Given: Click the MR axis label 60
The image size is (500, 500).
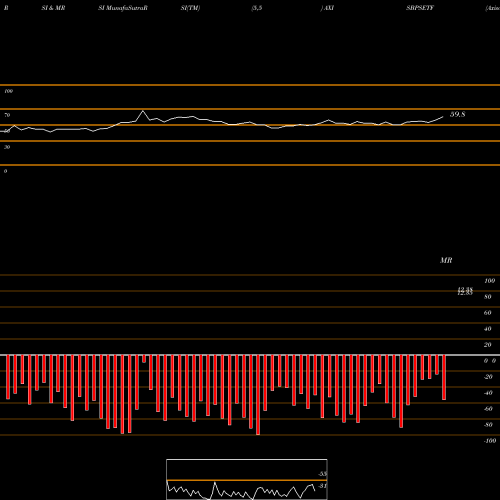Looking at the screenshot, I should click(488, 313).
